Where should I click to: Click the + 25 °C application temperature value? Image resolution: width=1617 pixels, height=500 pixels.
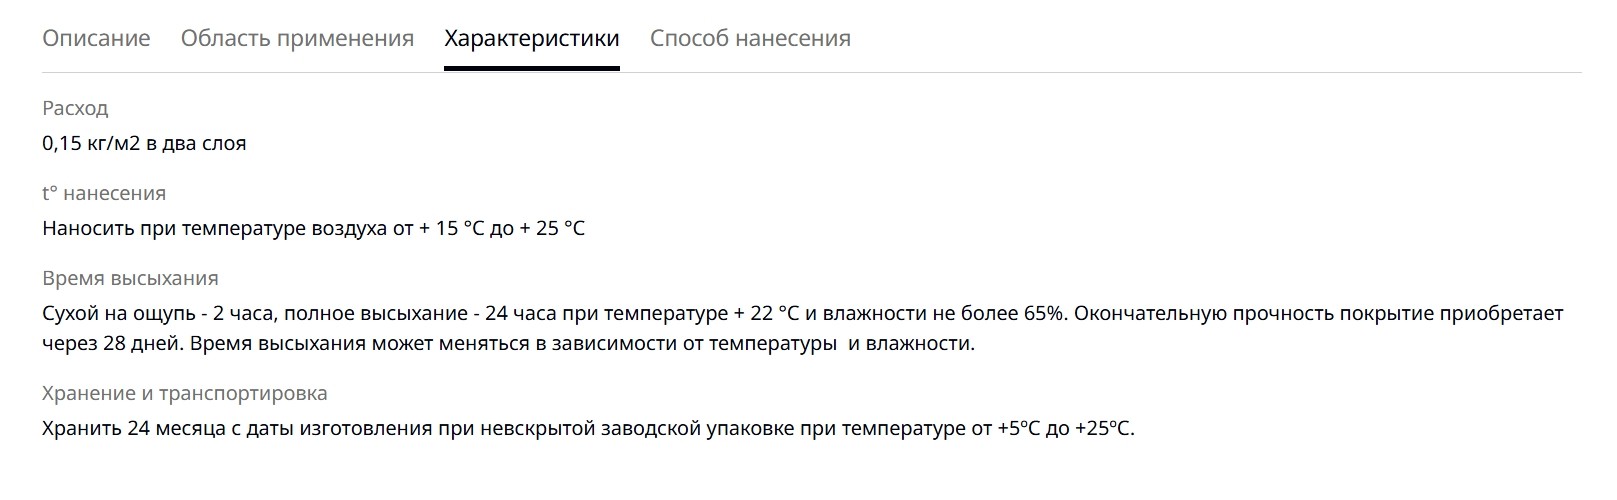(552, 228)
